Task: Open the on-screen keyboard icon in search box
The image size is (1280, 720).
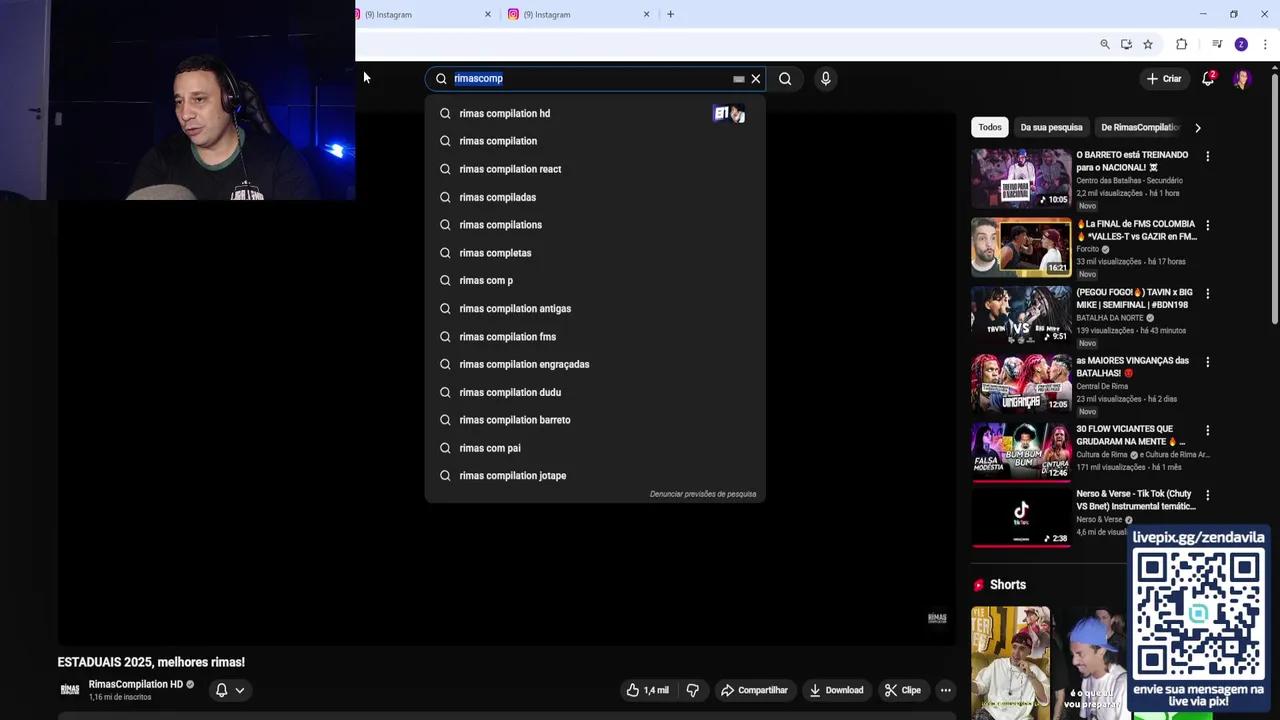Action: (x=738, y=79)
